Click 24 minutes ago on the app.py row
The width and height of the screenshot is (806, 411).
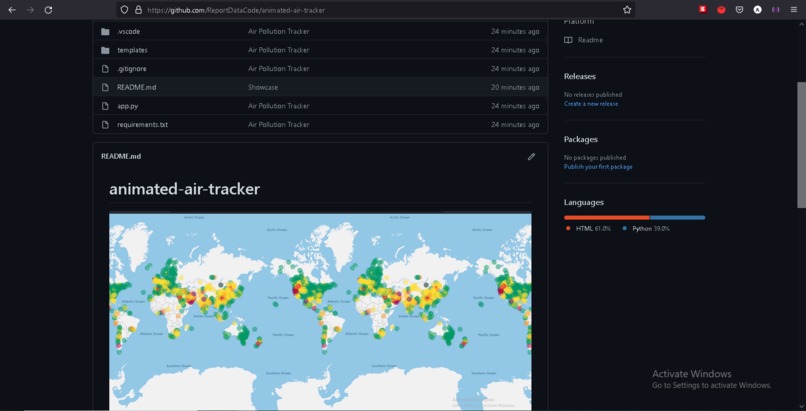pos(515,106)
